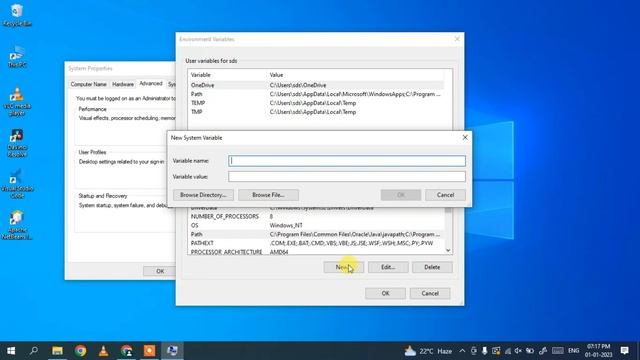640x360 pixels.
Task: Open File Explorer from the taskbar
Action: 57,351
